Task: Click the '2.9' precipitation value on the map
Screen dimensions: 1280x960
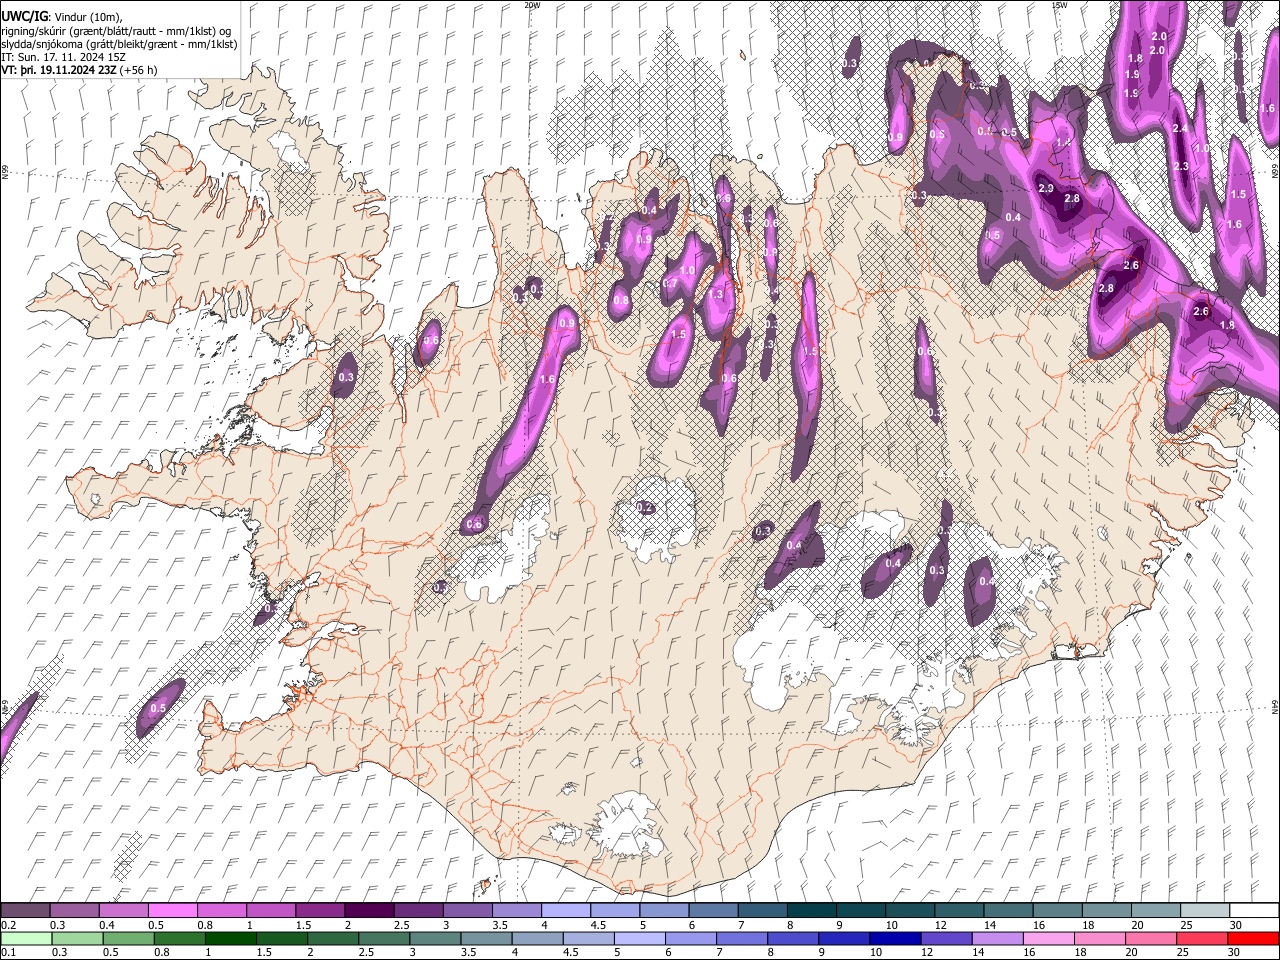Action: (1047, 189)
